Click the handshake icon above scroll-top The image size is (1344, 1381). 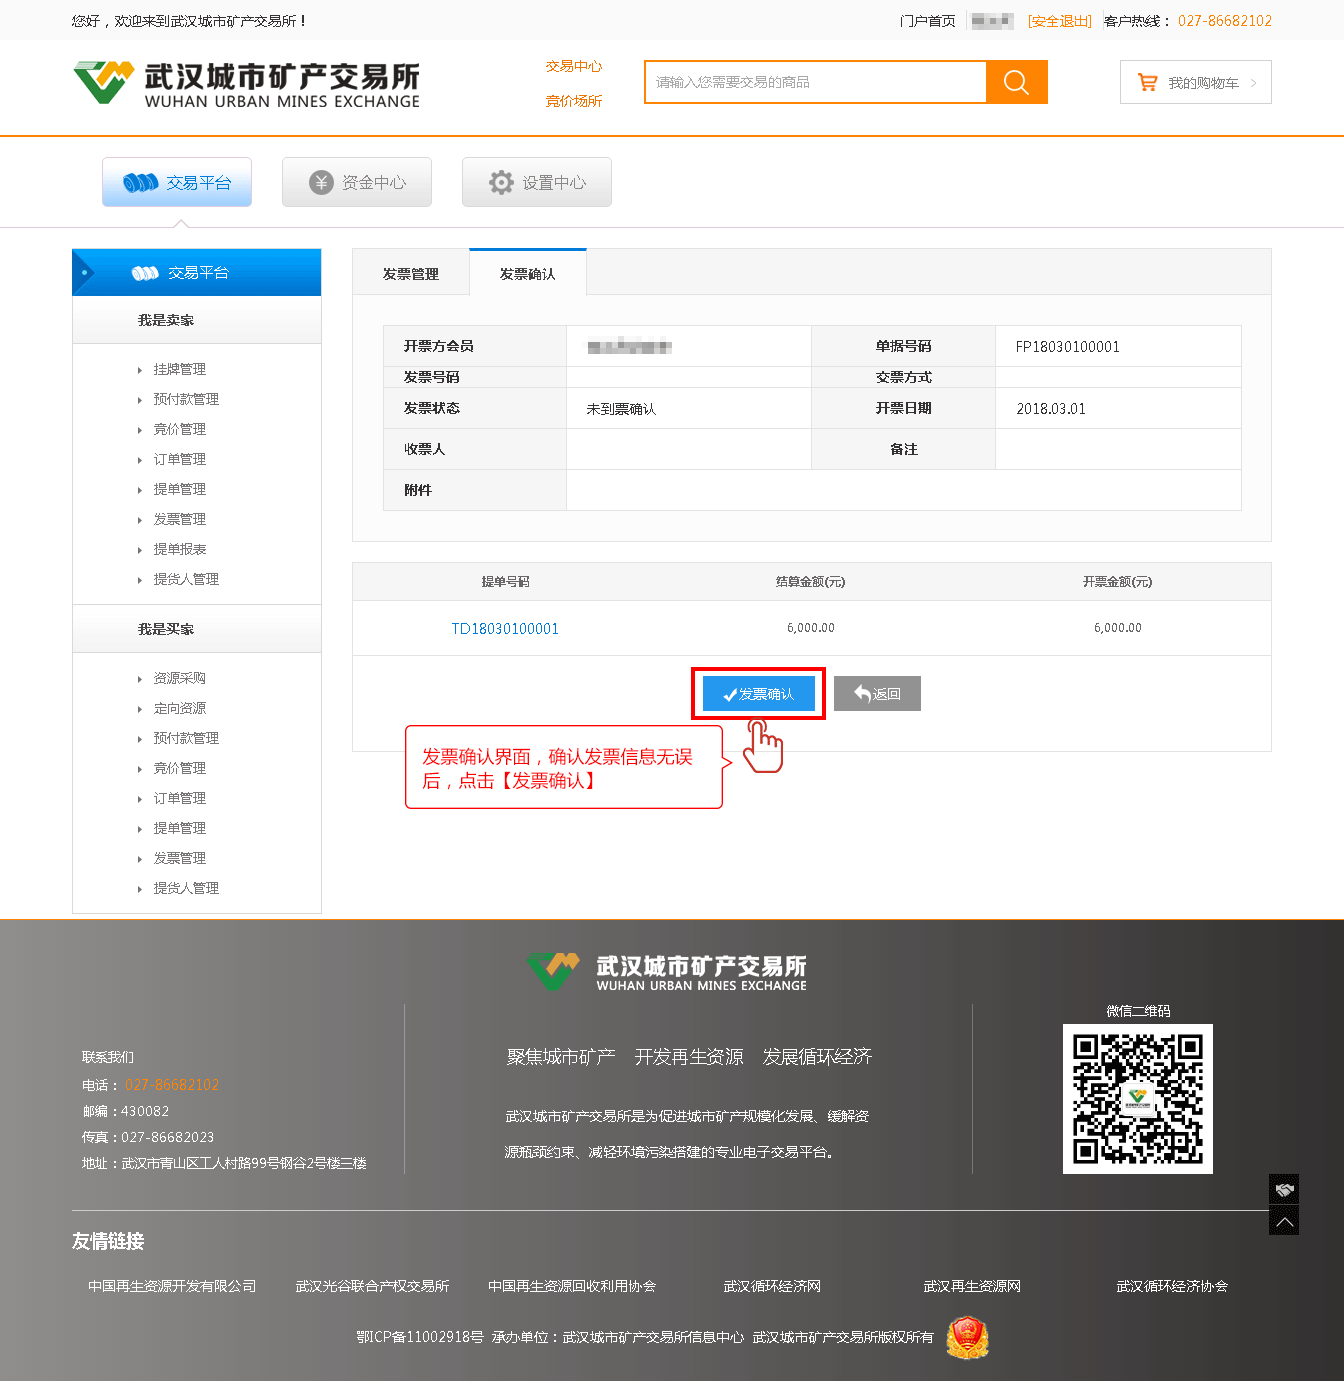click(1284, 1189)
